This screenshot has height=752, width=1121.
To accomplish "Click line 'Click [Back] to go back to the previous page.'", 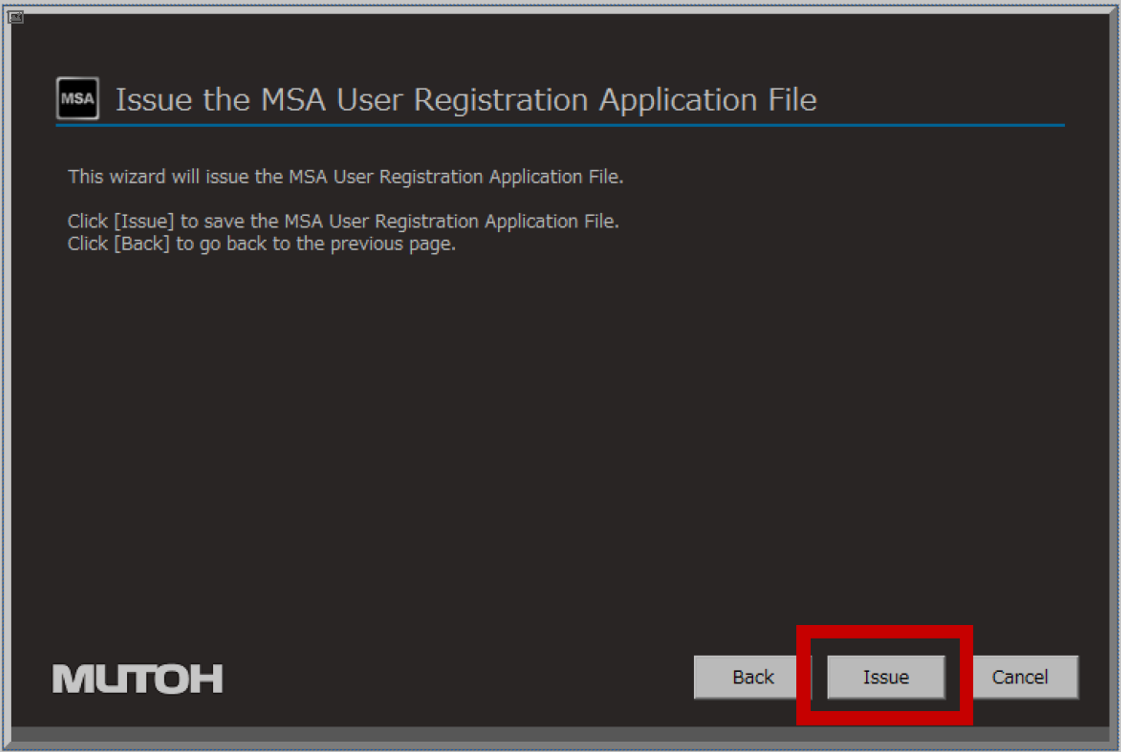I will 262,244.
